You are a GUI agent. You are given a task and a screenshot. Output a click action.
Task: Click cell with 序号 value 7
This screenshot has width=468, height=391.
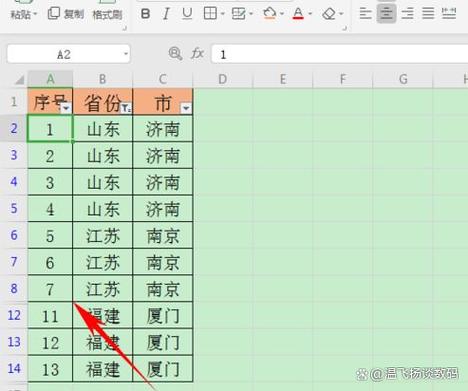[x=50, y=289]
